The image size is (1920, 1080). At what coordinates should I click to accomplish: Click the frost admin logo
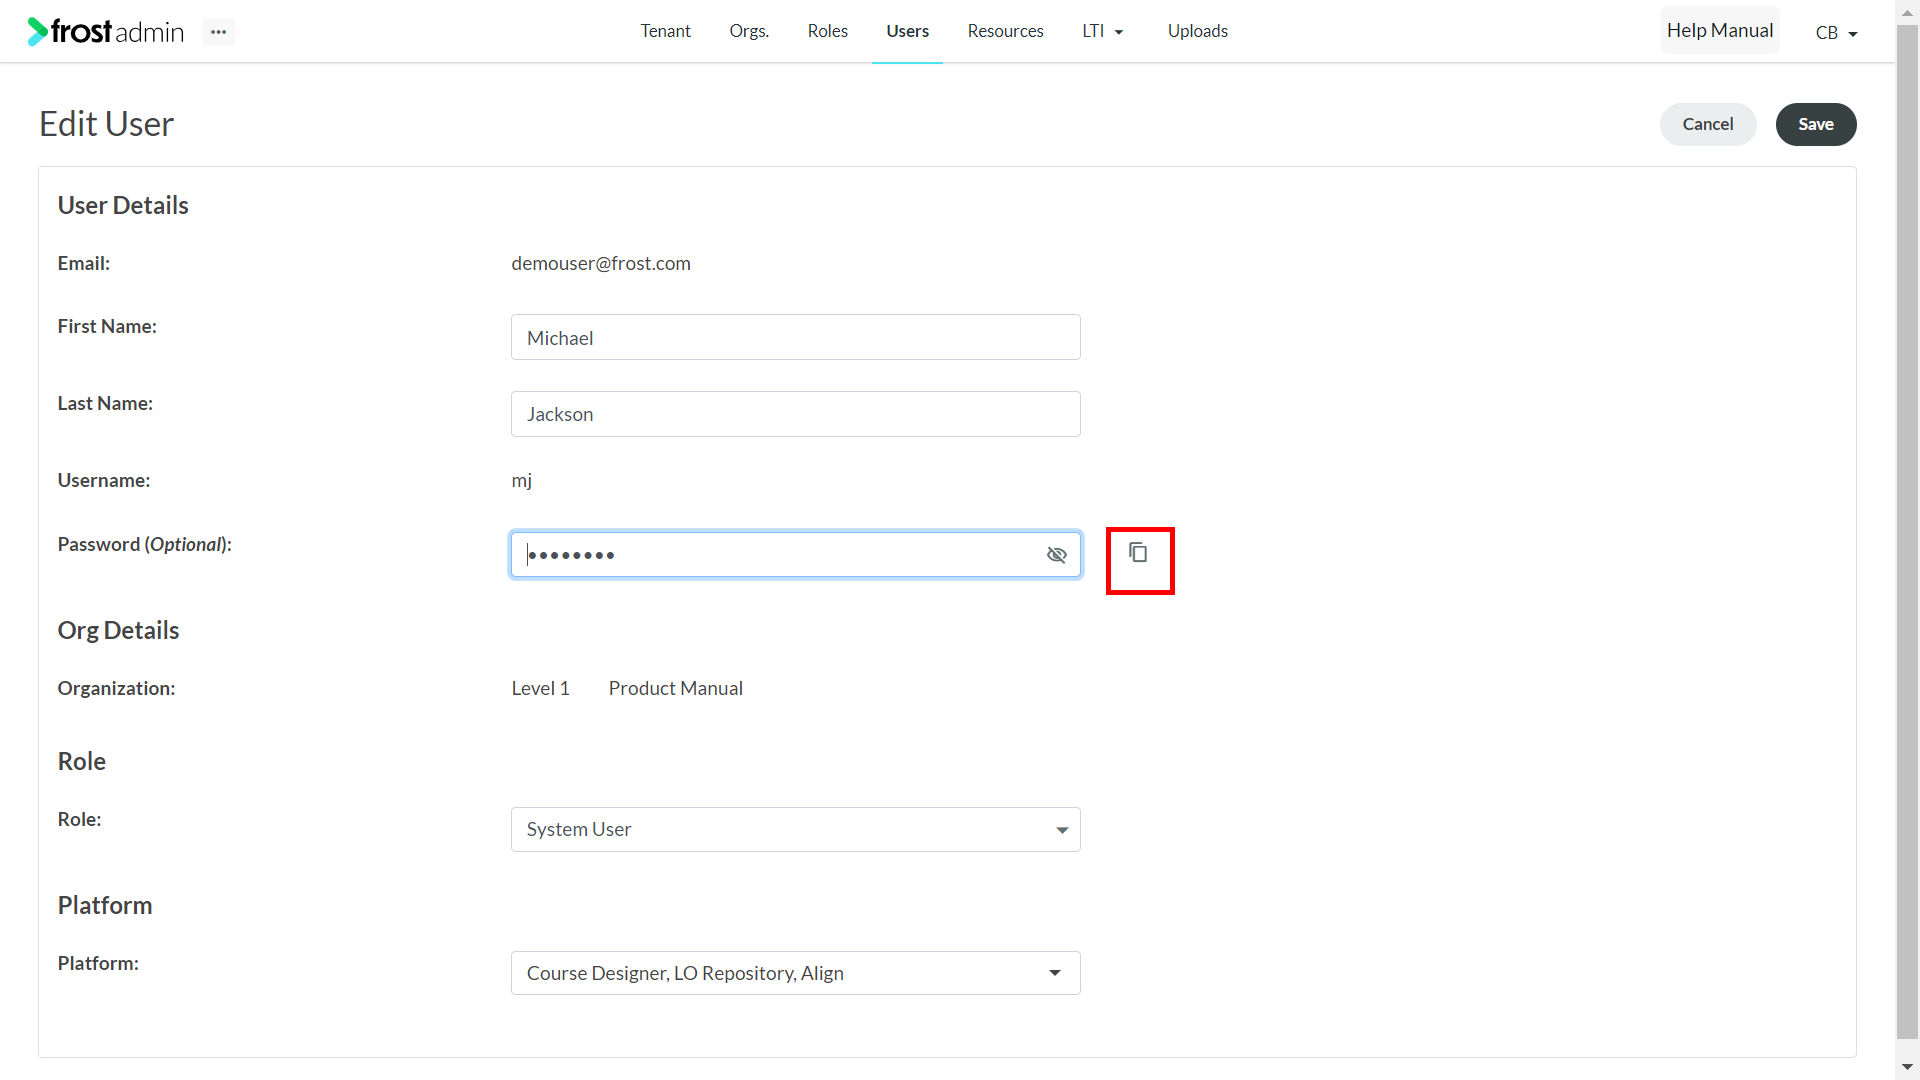click(106, 32)
